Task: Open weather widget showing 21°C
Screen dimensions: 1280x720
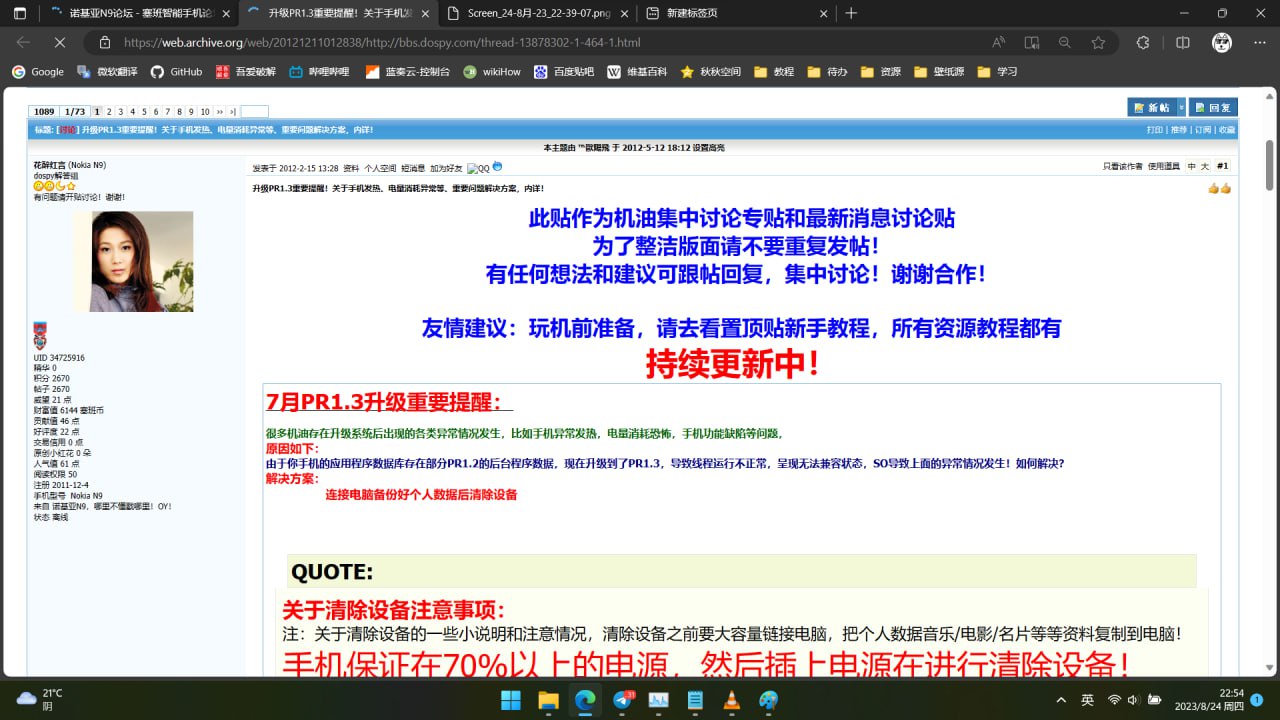Action: tap(40, 699)
